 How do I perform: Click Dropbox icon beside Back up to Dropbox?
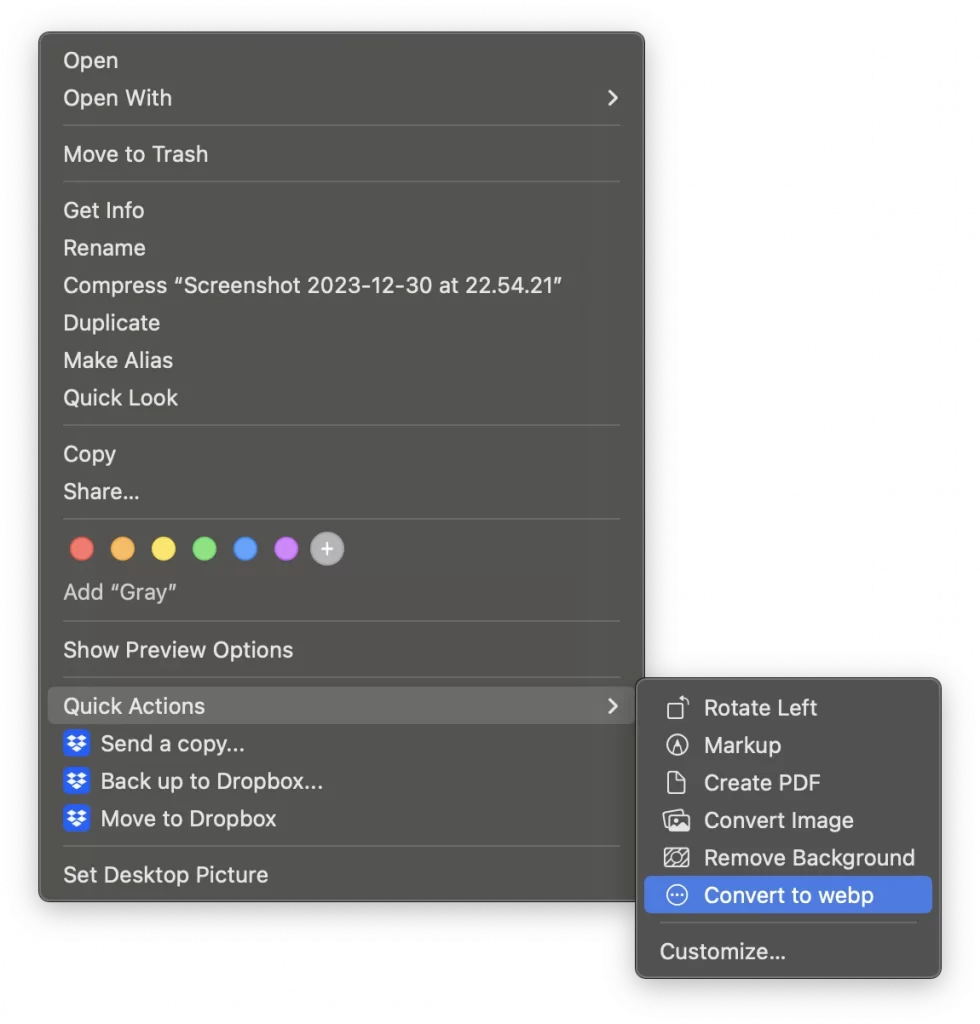coord(77,781)
